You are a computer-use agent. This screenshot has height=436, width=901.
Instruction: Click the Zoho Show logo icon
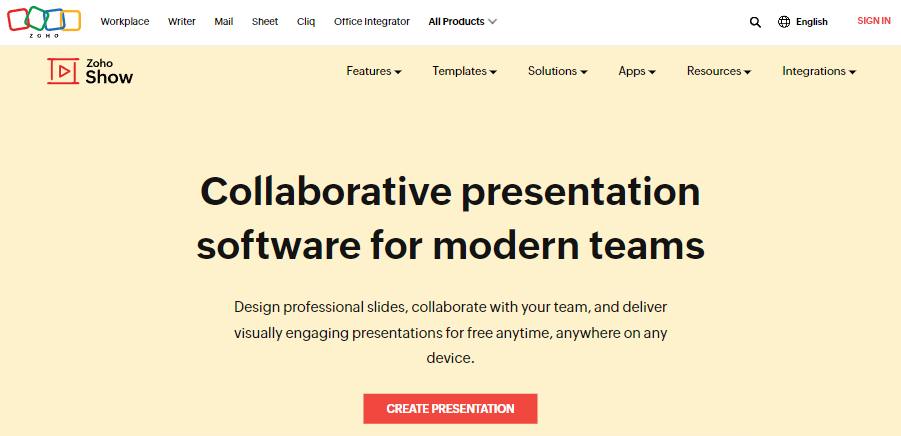62,71
